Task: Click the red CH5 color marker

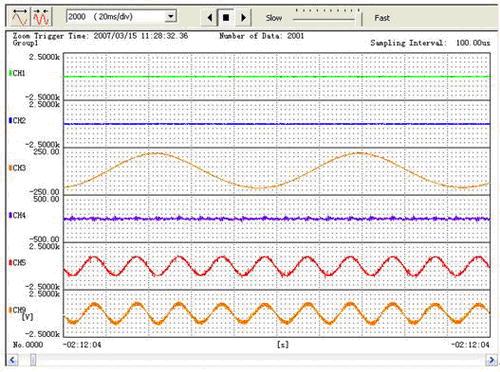Action: [x=10, y=263]
